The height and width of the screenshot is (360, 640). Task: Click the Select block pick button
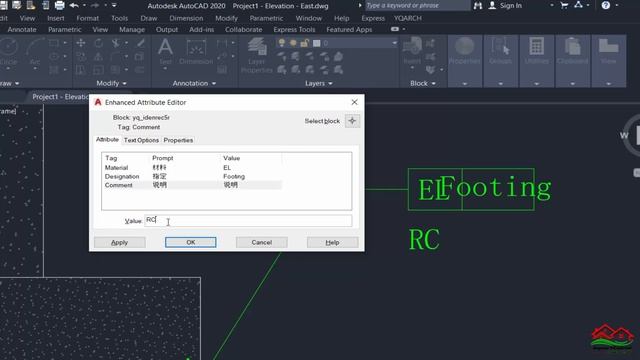(352, 121)
